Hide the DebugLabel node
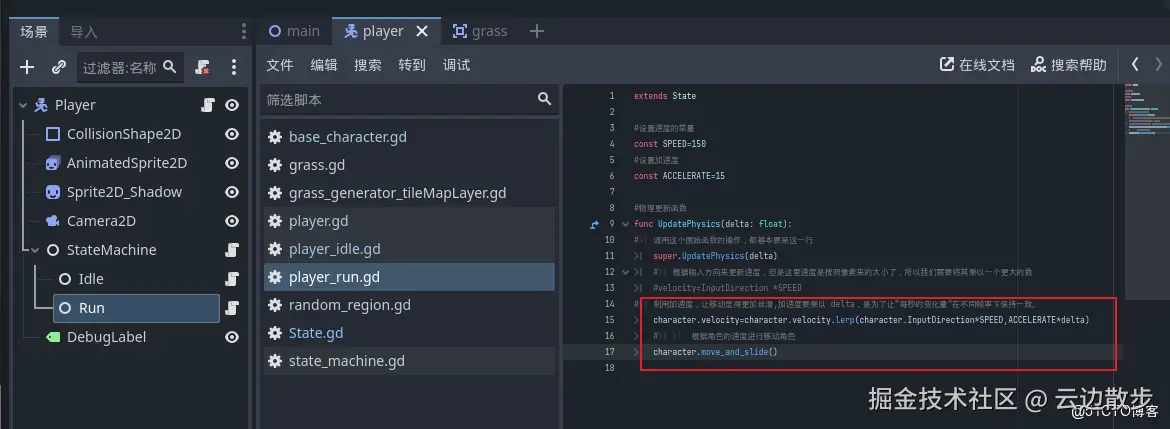The image size is (1170, 429). tap(232, 337)
